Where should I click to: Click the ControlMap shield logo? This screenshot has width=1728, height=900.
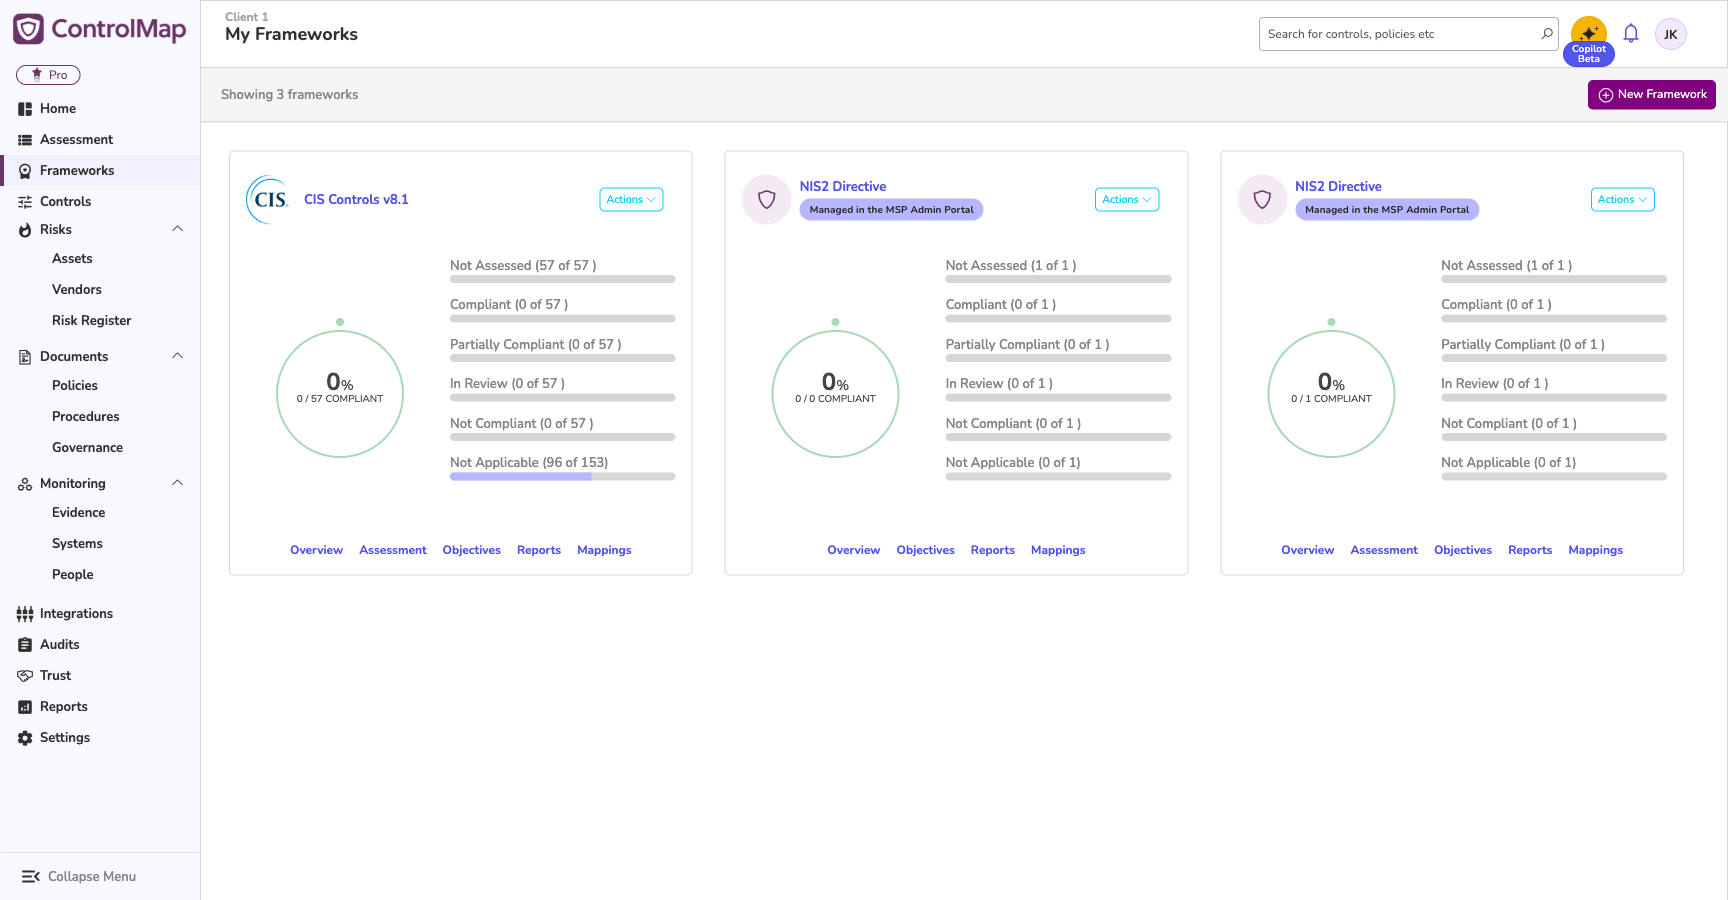click(x=28, y=29)
